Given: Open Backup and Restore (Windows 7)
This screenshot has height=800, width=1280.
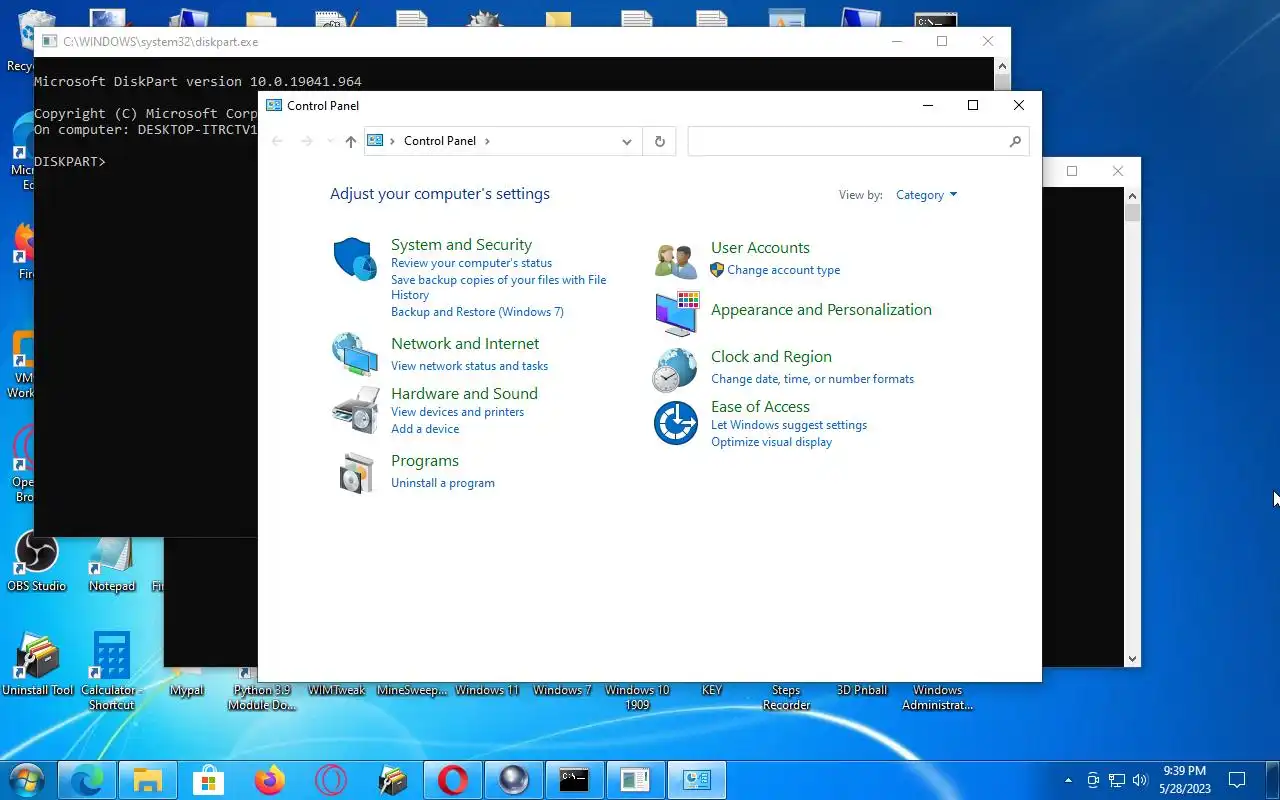Looking at the screenshot, I should coord(477,312).
